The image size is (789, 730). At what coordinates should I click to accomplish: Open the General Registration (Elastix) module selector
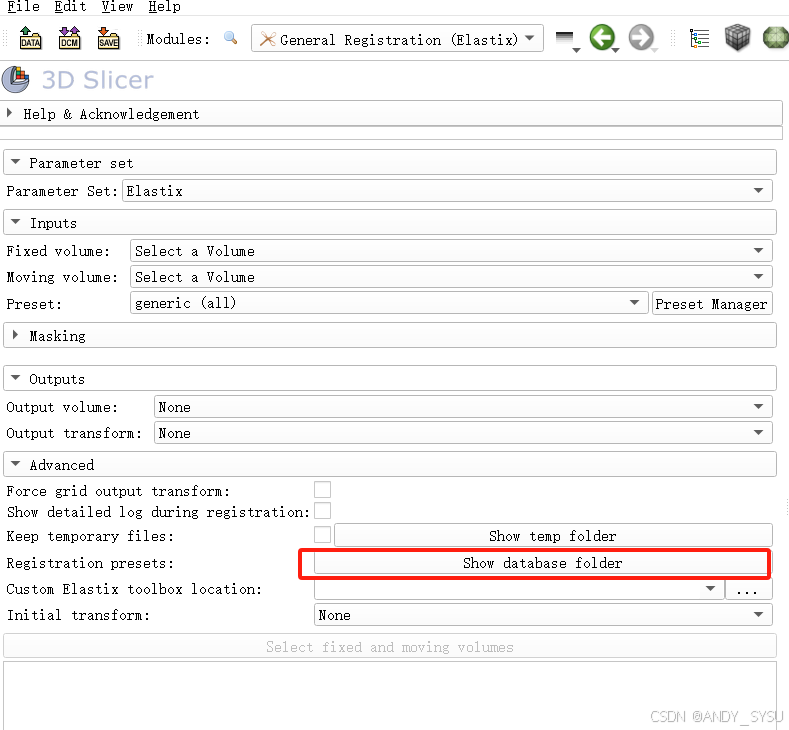397,38
